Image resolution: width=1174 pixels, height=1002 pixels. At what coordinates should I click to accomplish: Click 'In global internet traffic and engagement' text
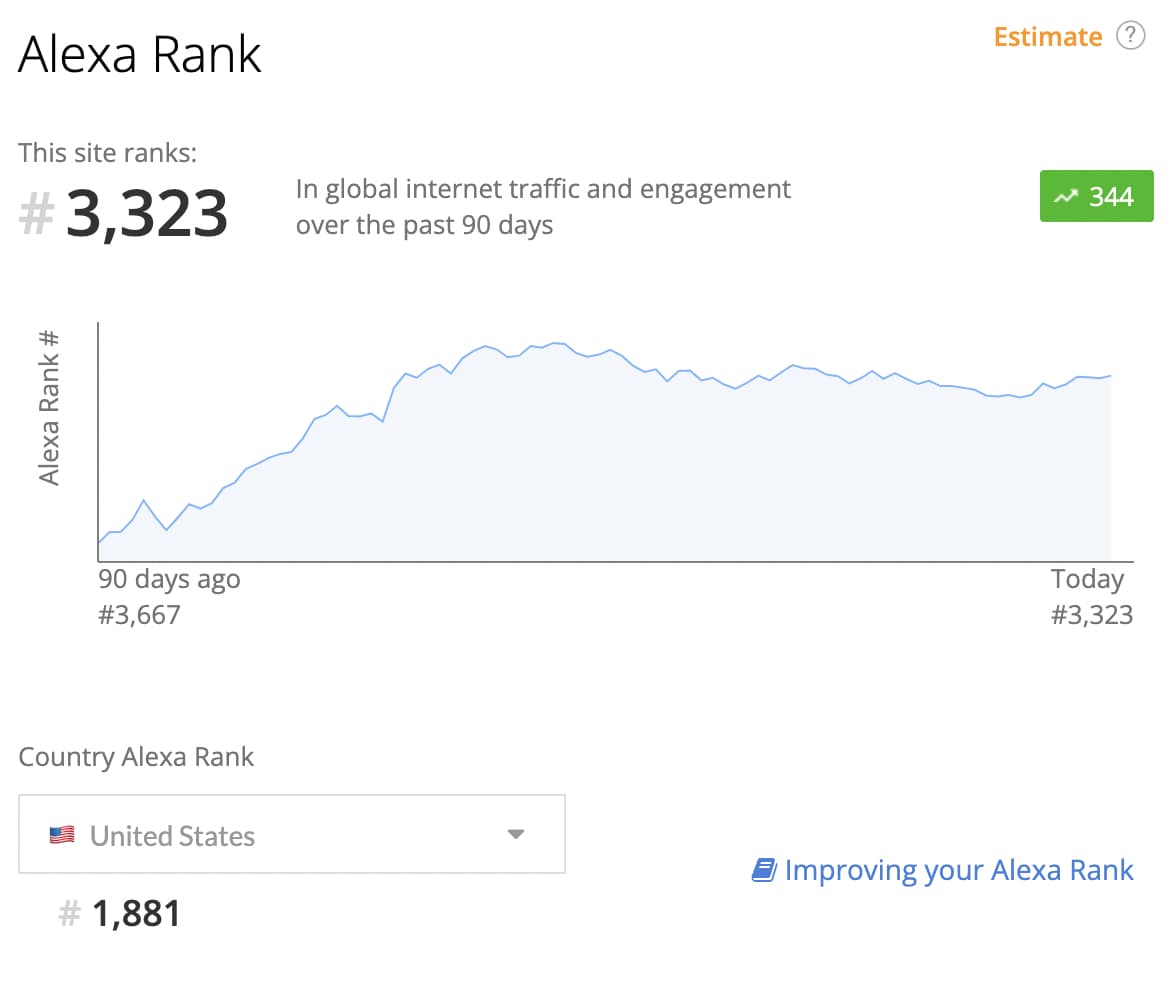[543, 189]
